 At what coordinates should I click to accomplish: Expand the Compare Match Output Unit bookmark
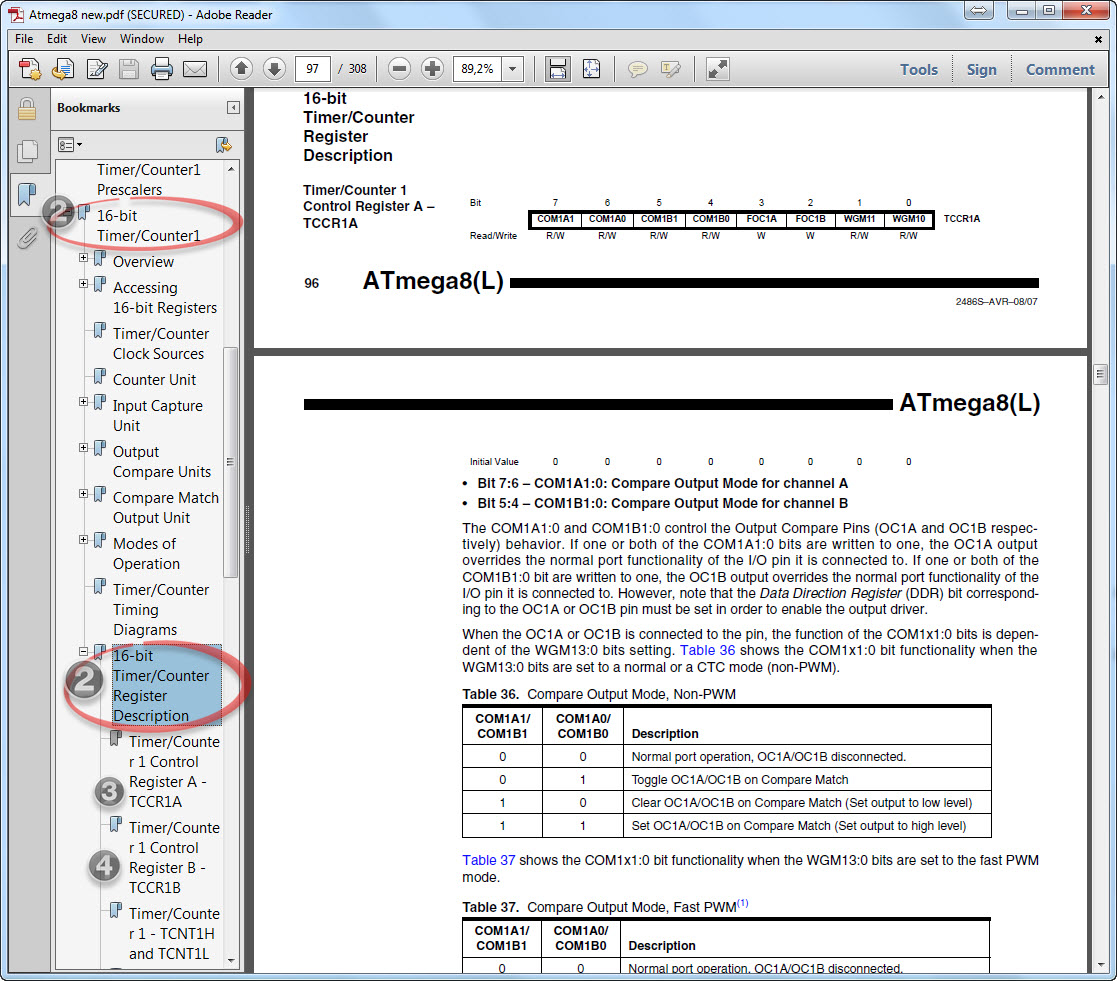83,494
